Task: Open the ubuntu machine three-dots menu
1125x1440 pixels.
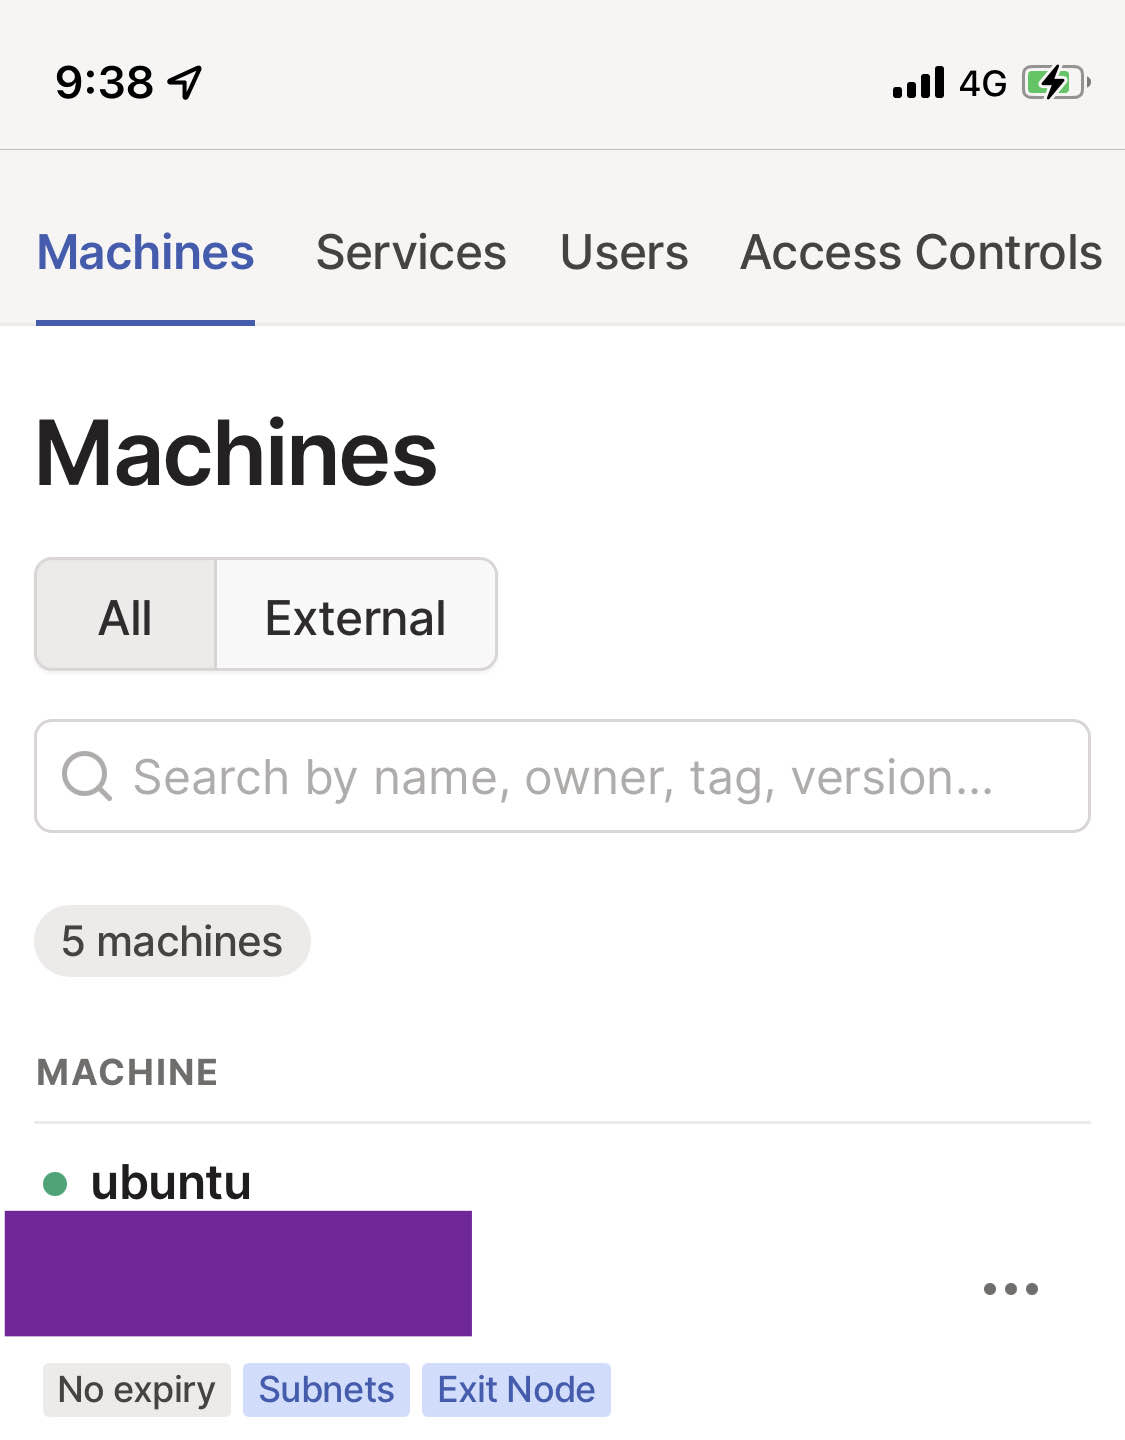Action: click(1010, 1288)
